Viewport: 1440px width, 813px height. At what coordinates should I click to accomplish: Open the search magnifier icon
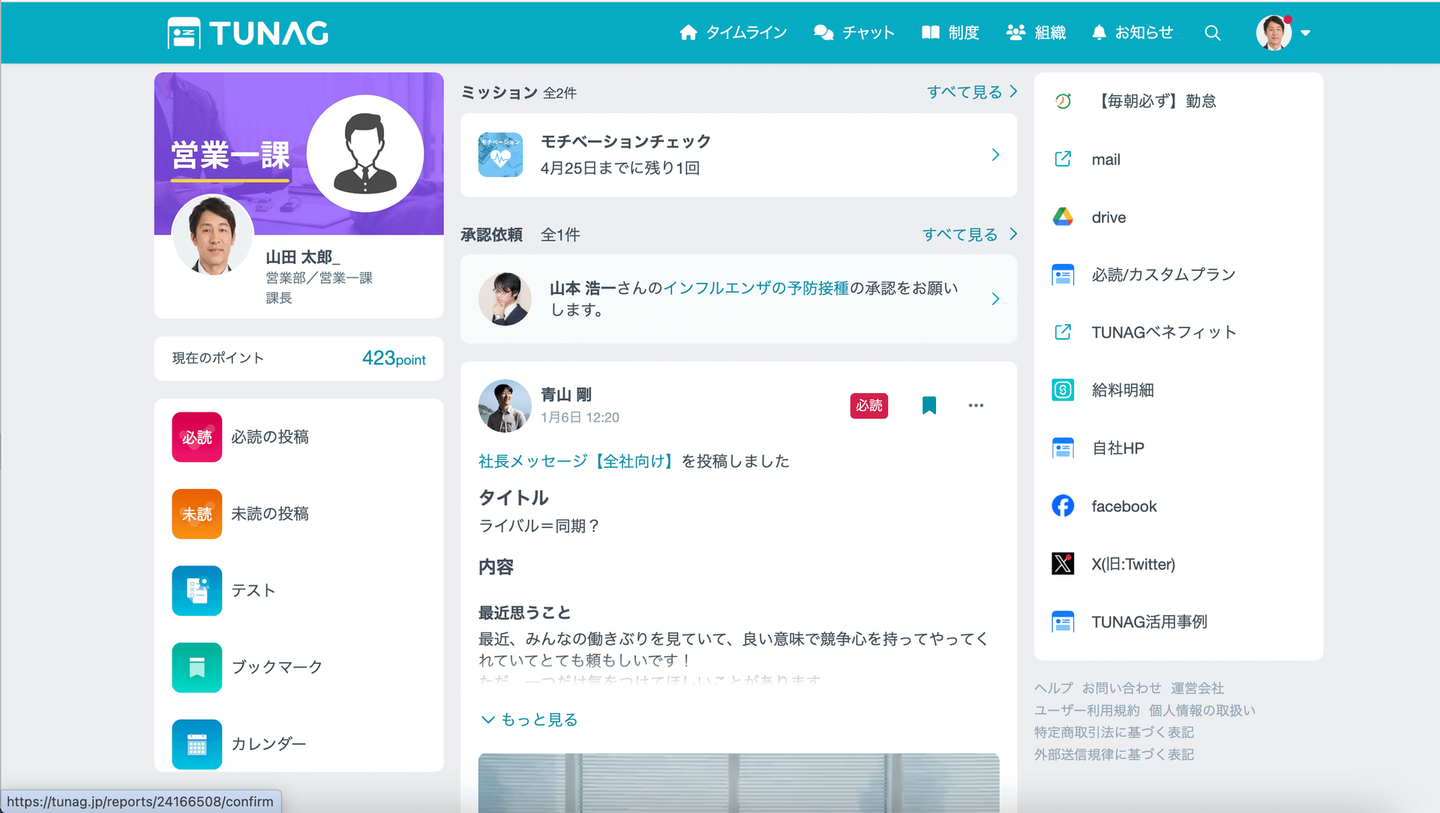(x=1212, y=33)
